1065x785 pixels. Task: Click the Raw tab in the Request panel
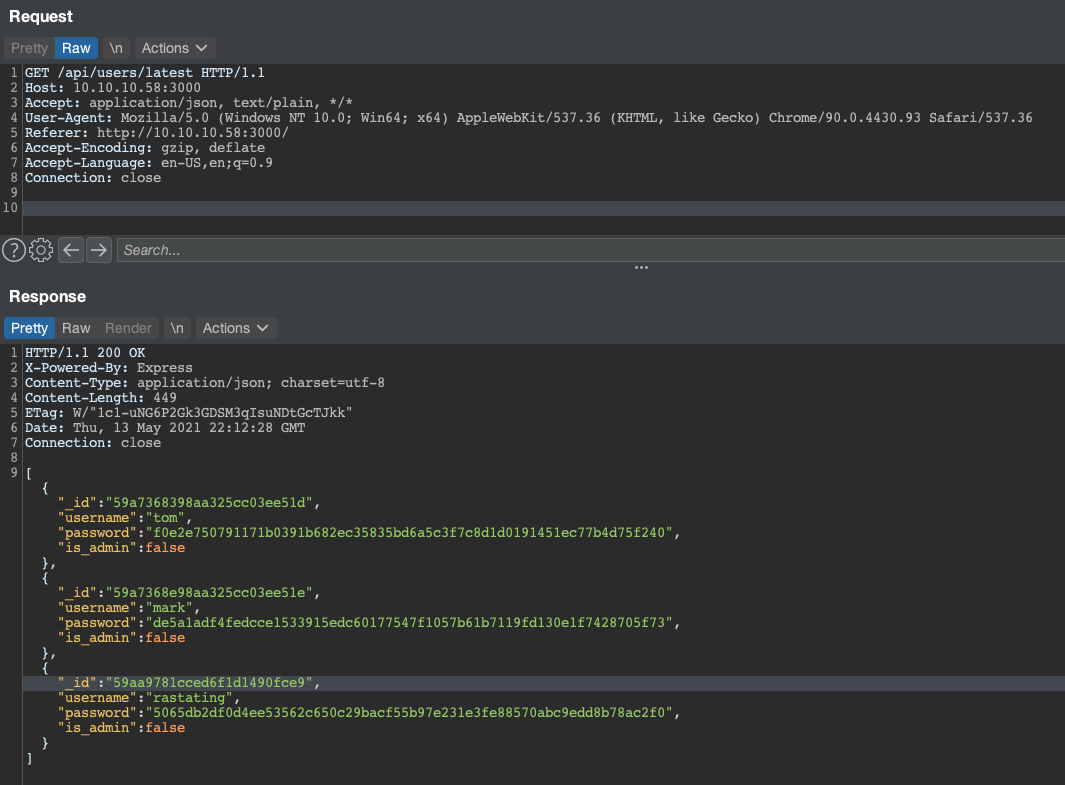coord(75,47)
